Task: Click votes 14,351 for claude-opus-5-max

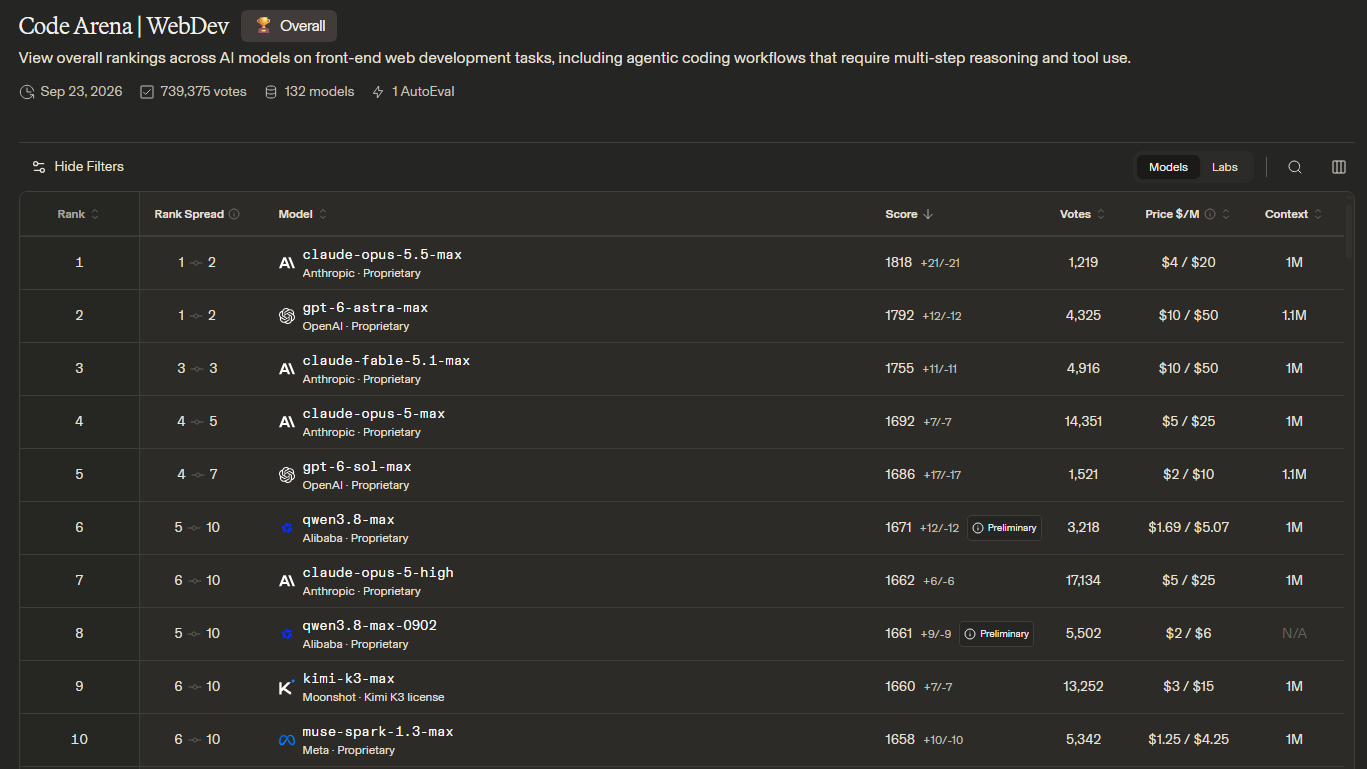Action: click(x=1083, y=422)
